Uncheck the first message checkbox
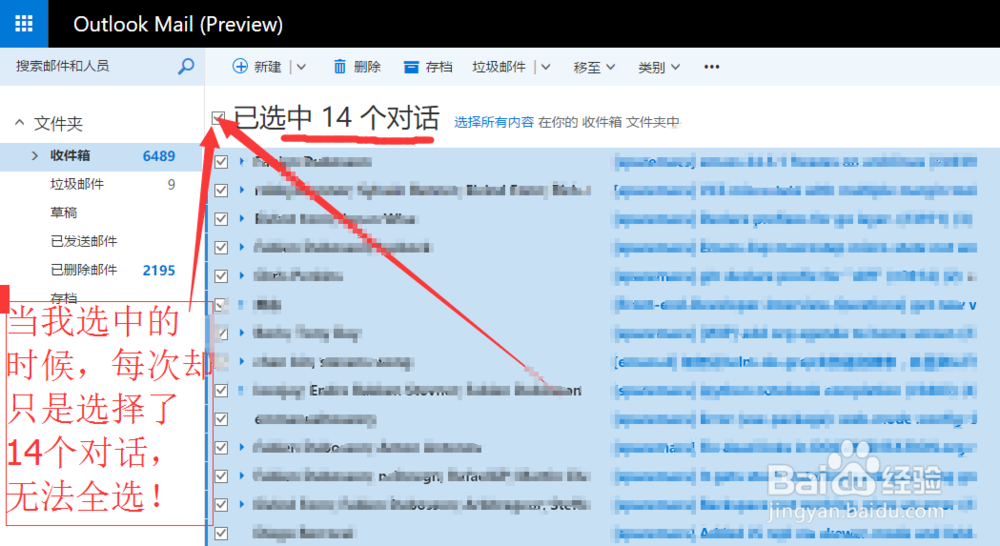 [221, 161]
